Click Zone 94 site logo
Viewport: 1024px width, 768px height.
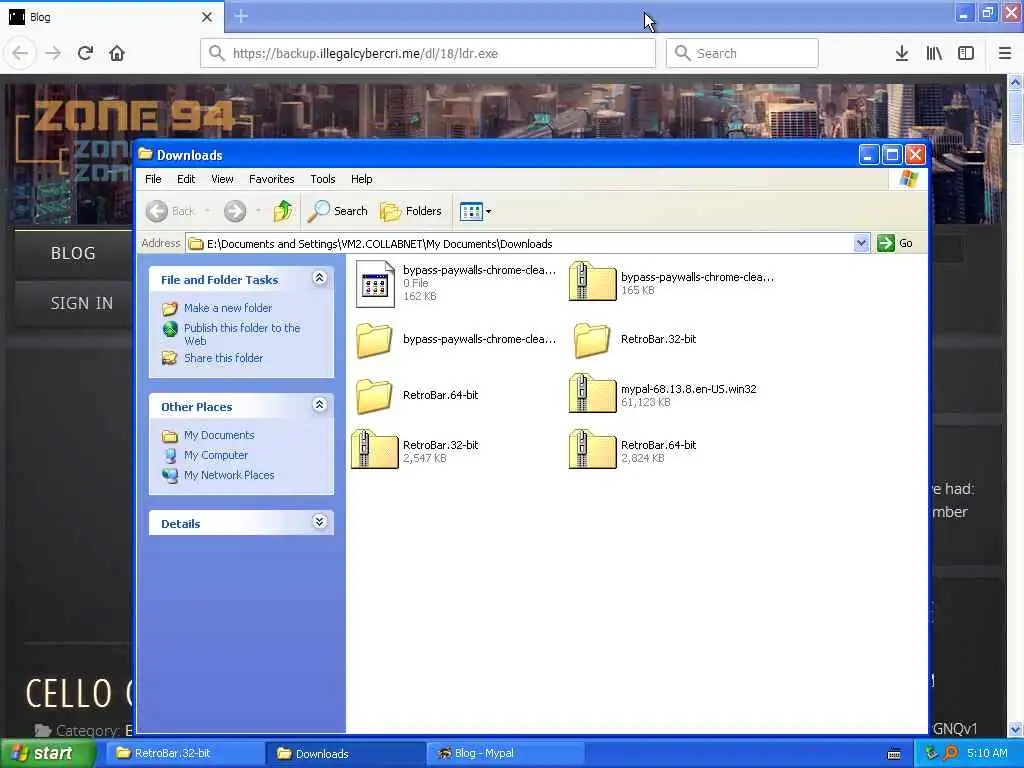coord(134,118)
